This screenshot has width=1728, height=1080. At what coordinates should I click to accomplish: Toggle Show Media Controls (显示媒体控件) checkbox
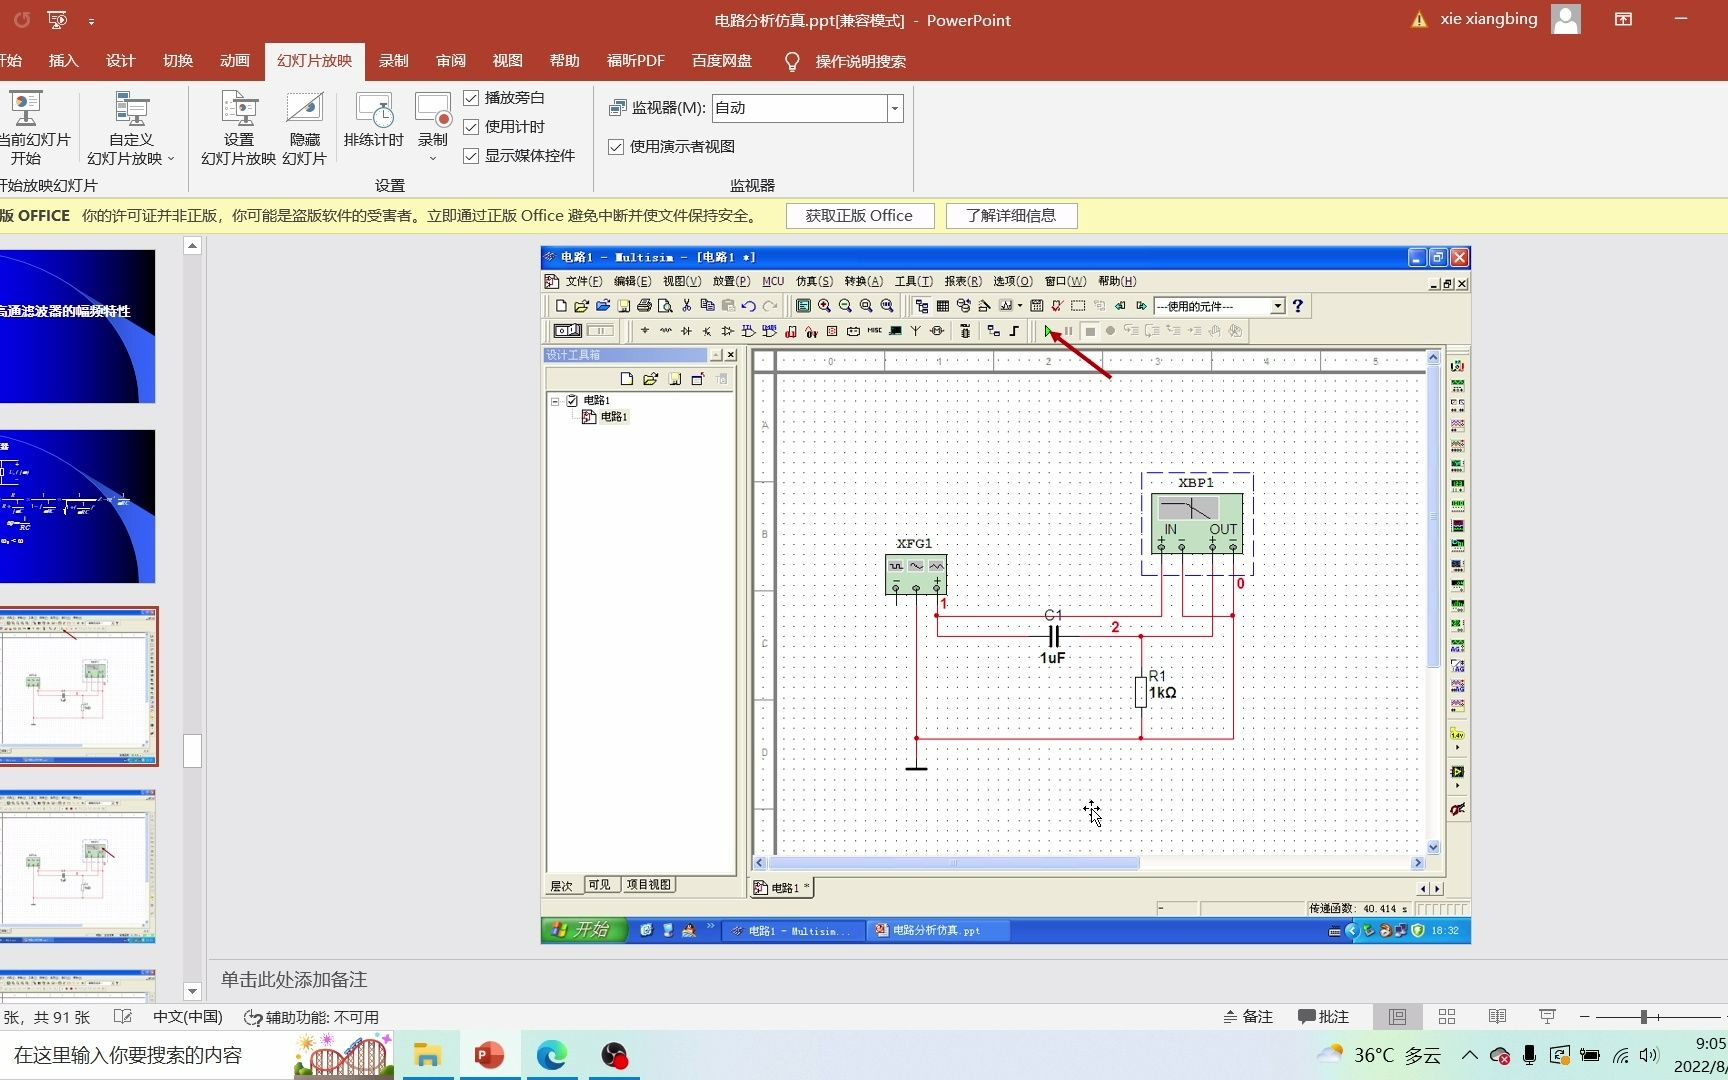pyautogui.click(x=471, y=156)
